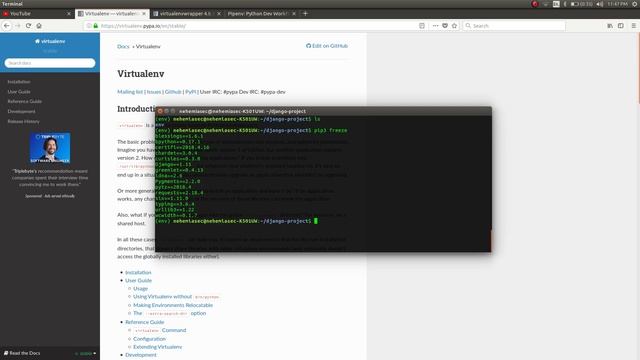This screenshot has width=640, height=360.
Task: Close the virtualenvwrapper tab
Action: click(x=219, y=13)
